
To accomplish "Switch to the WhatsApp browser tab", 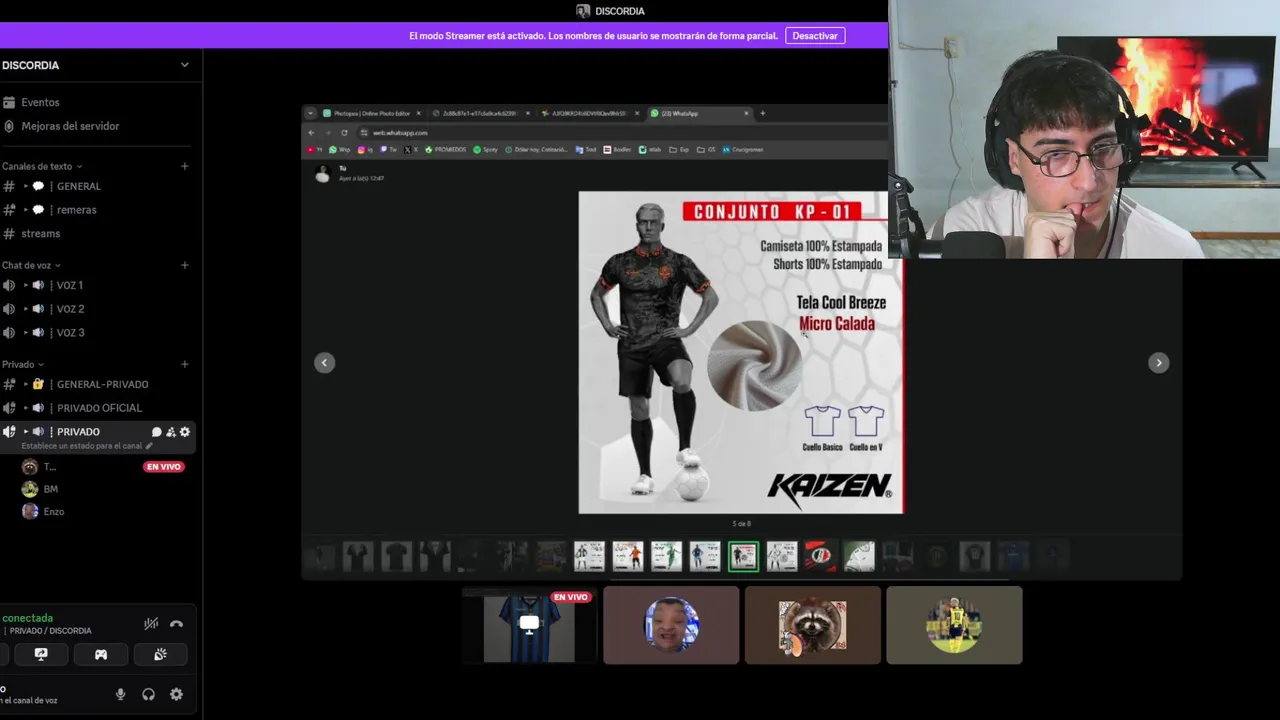I will pyautogui.click(x=699, y=113).
